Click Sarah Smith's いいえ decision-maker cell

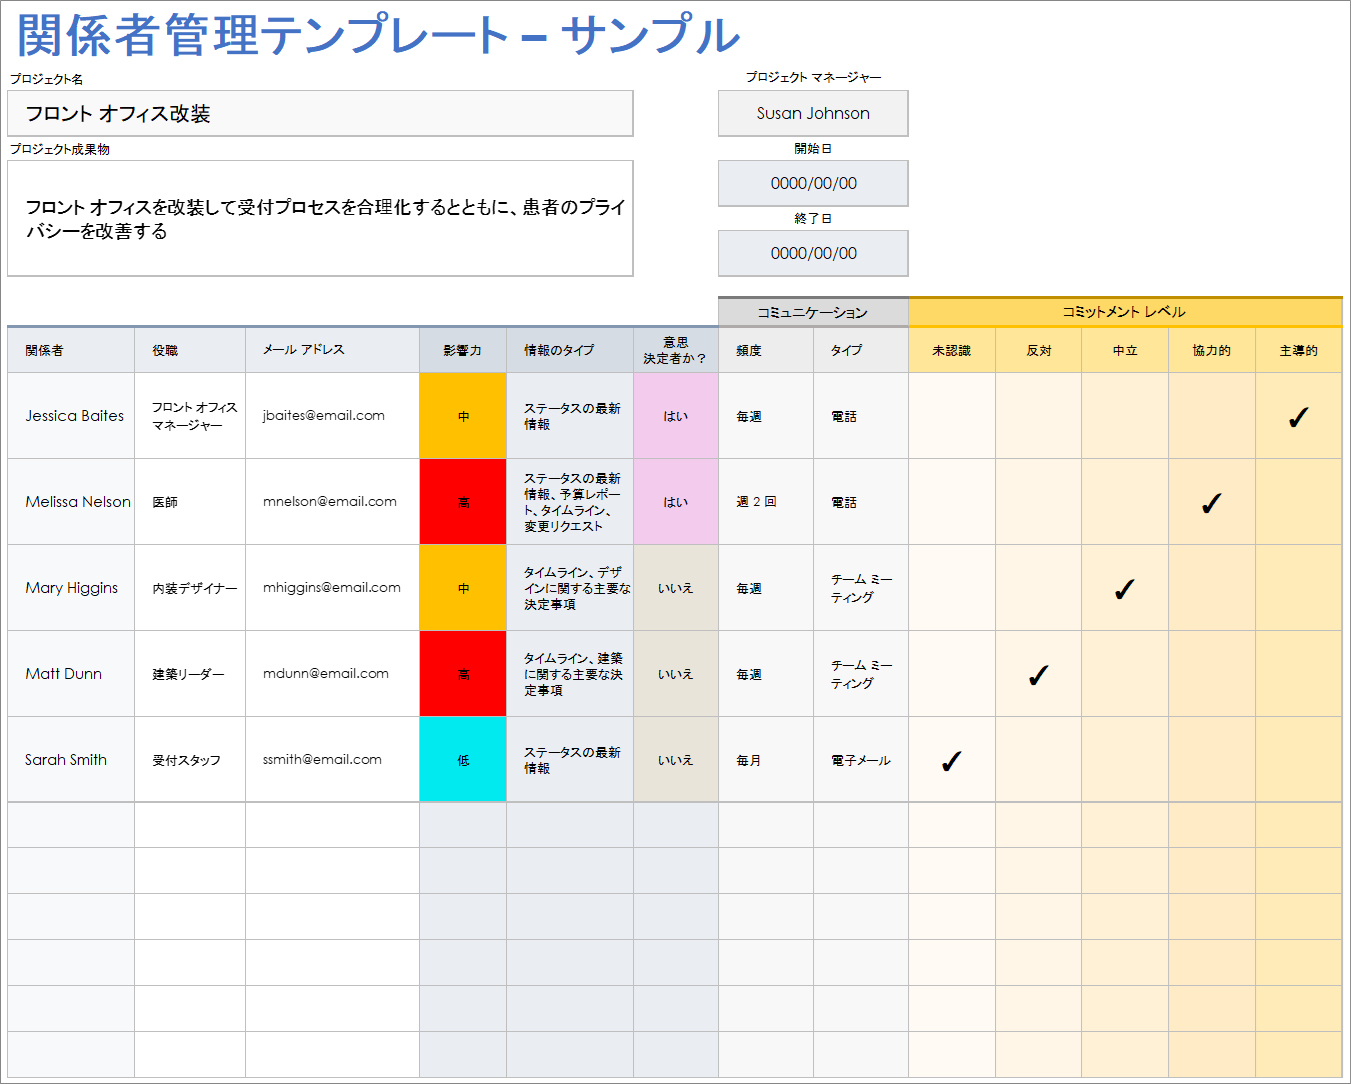[676, 760]
